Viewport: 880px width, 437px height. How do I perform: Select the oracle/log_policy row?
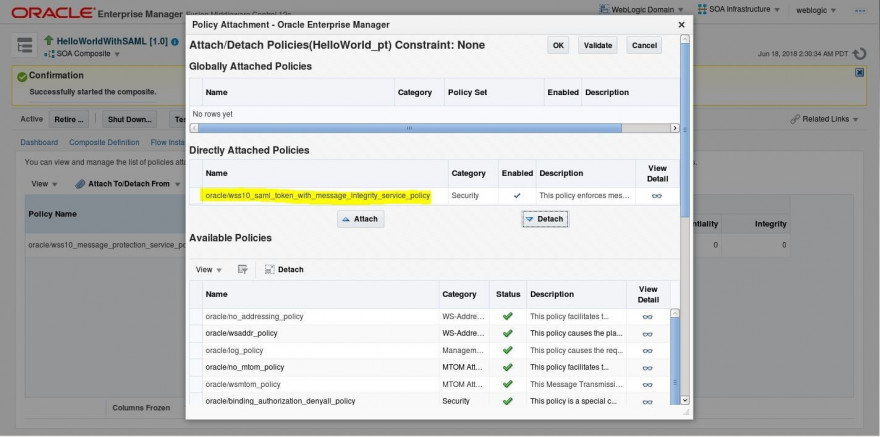click(x=429, y=350)
